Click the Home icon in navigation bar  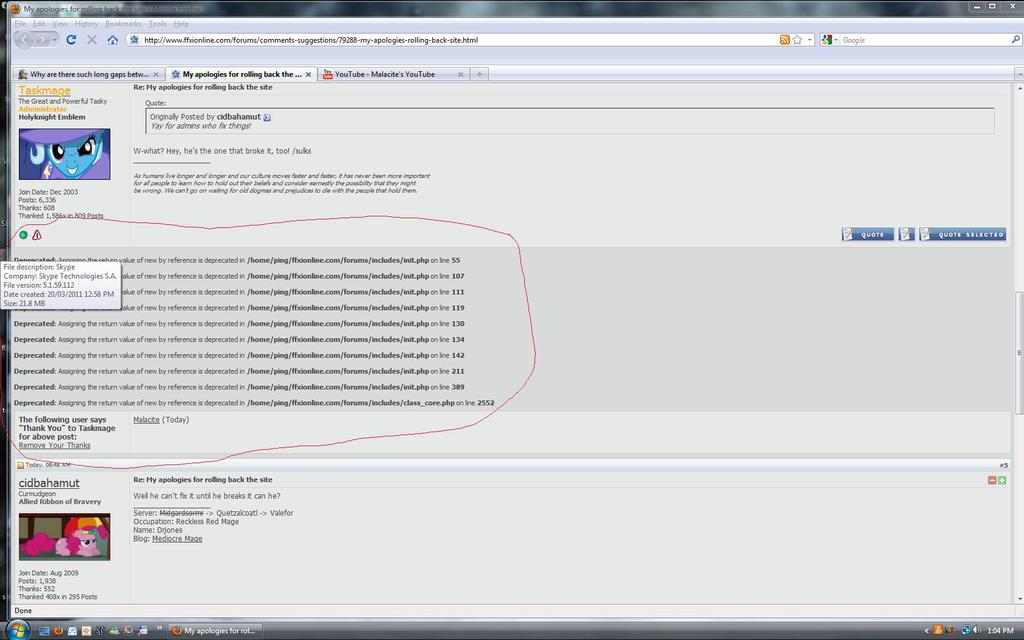112,40
